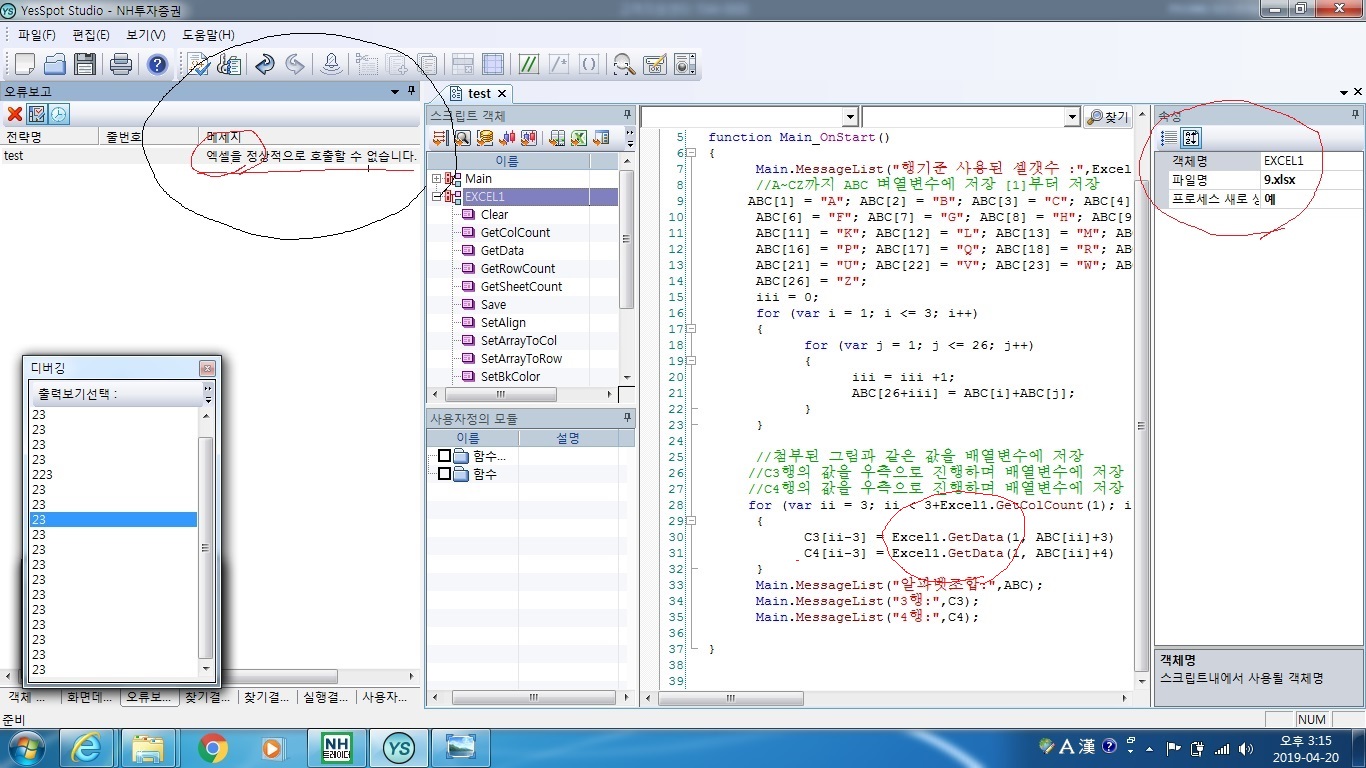Click the 찾기 search button
Viewport: 1366px width, 768px height.
click(1108, 117)
